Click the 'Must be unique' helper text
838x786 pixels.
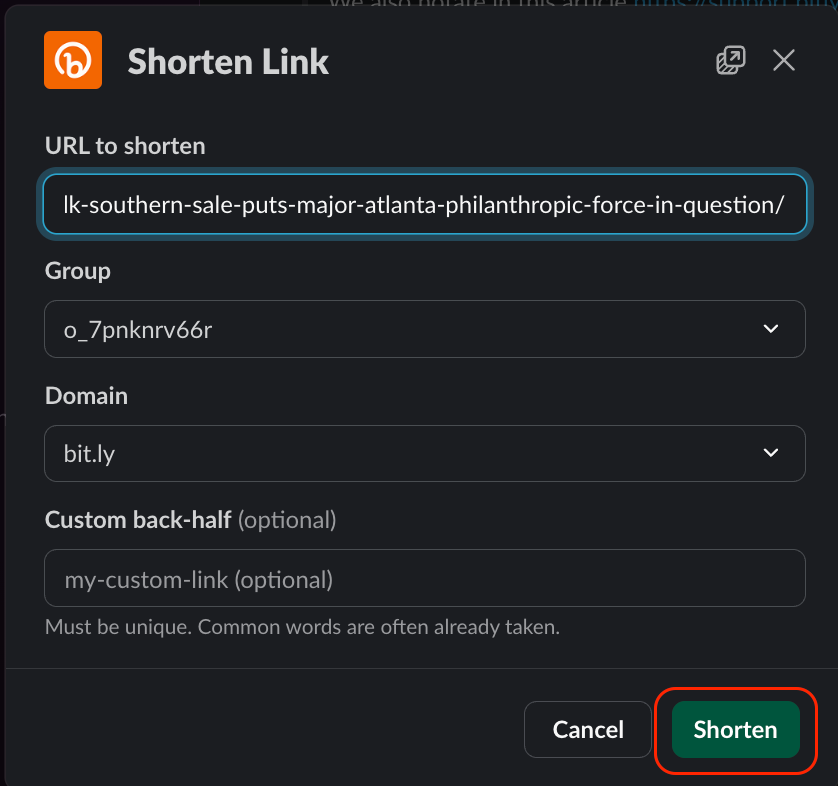click(302, 627)
